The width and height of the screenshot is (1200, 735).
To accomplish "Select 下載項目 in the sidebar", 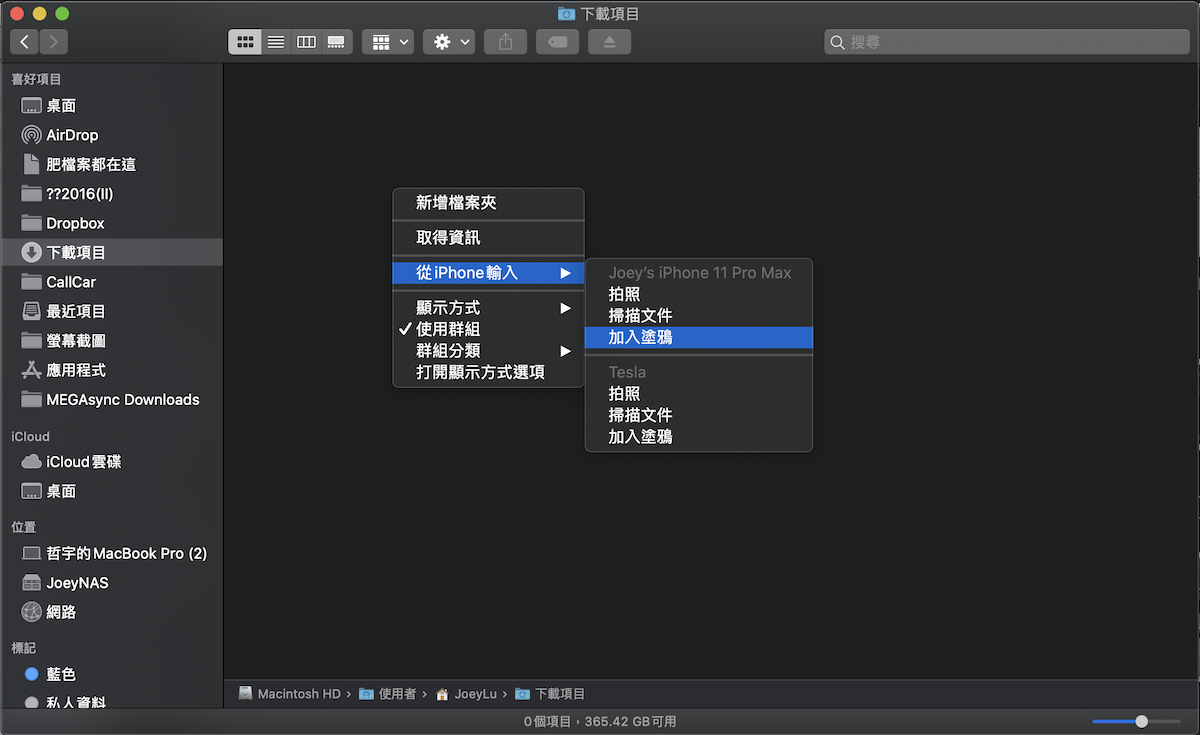I will [x=111, y=252].
